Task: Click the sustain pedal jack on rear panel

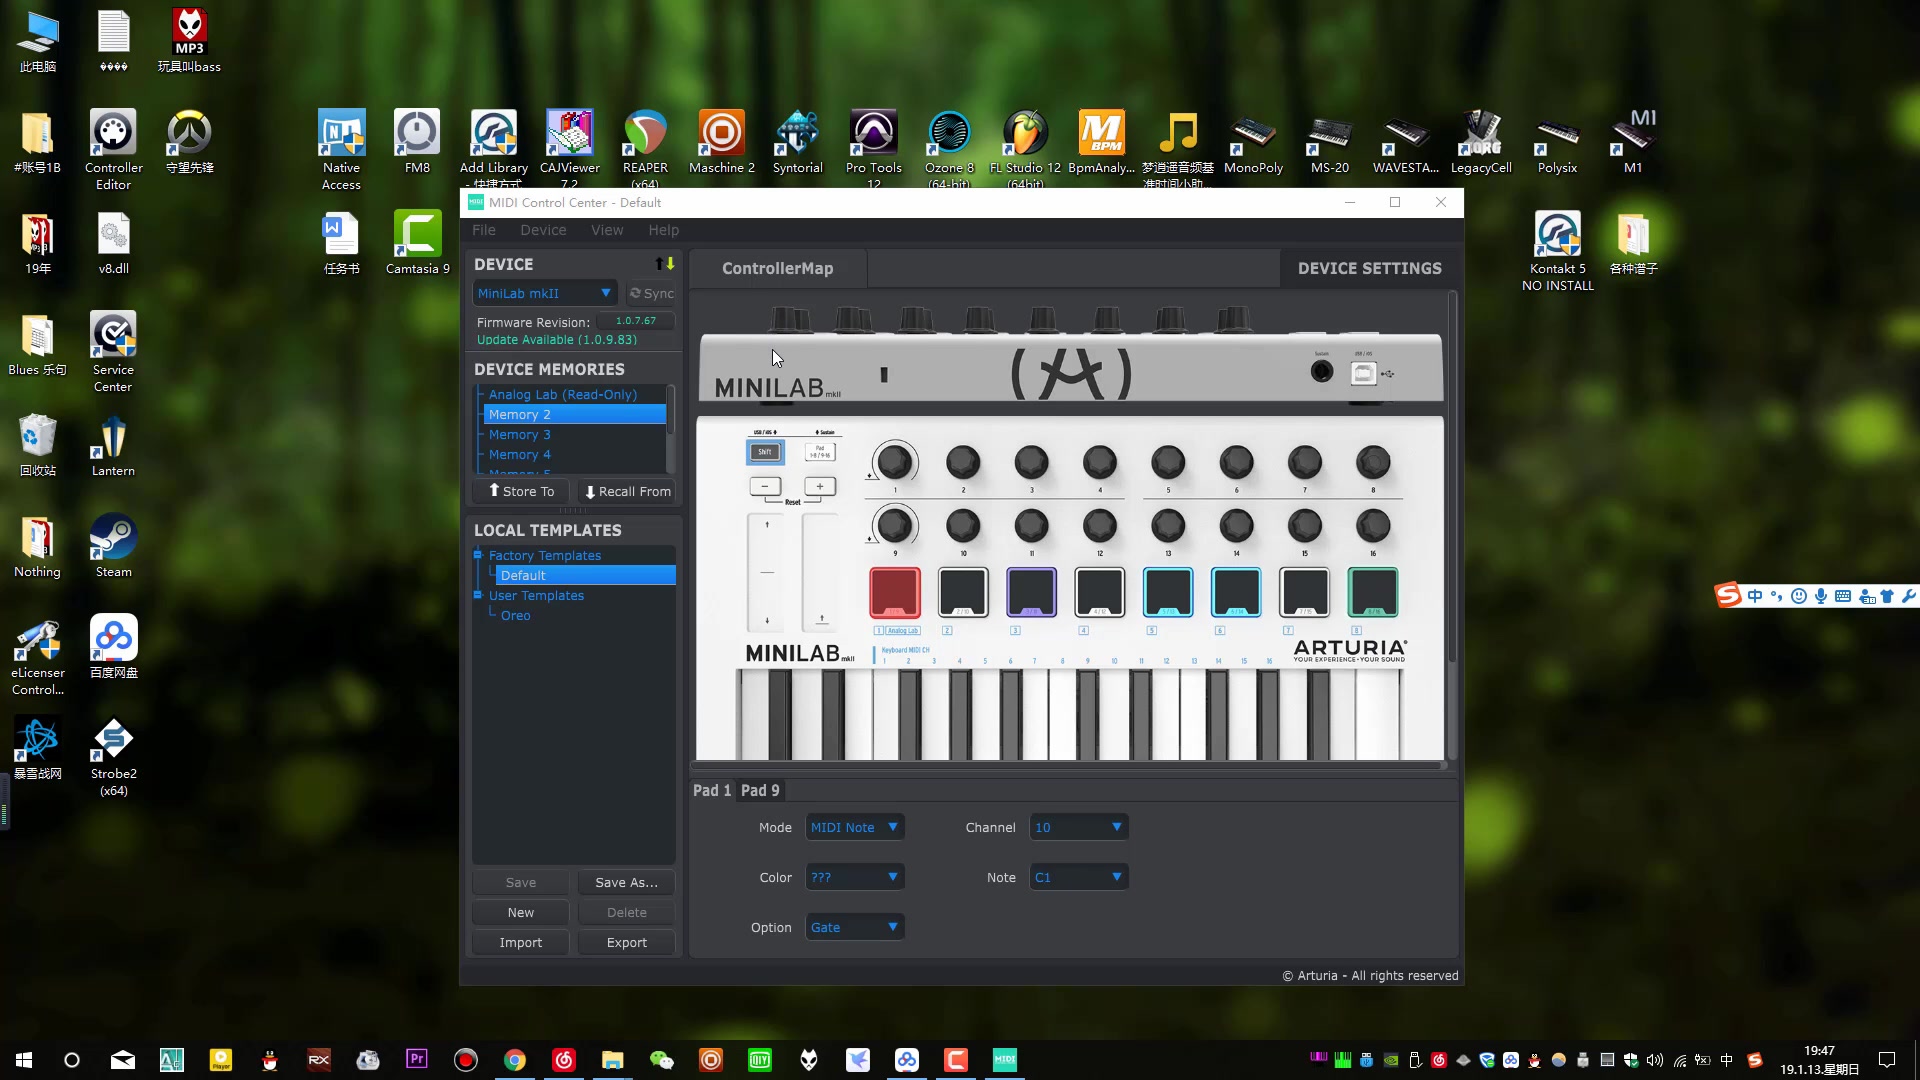Action: [1322, 372]
